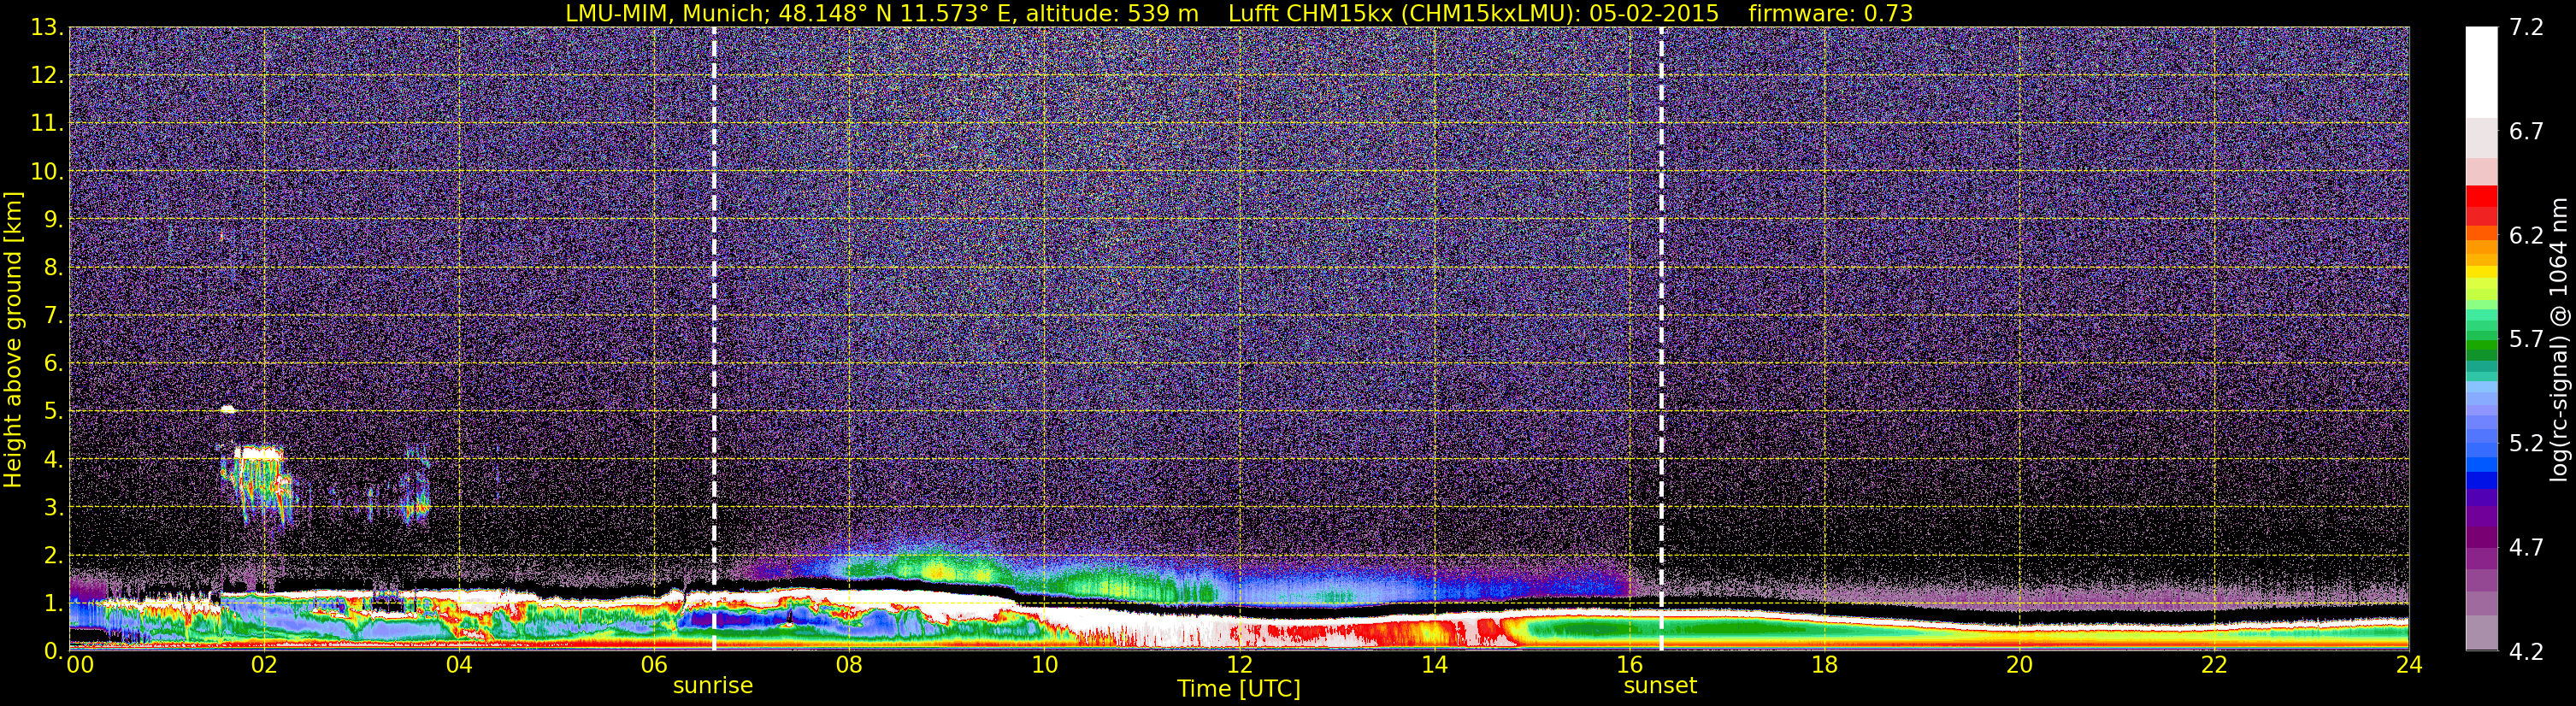Click time axis tick '06'
Viewport: 2576px width, 706px height.
[654, 665]
